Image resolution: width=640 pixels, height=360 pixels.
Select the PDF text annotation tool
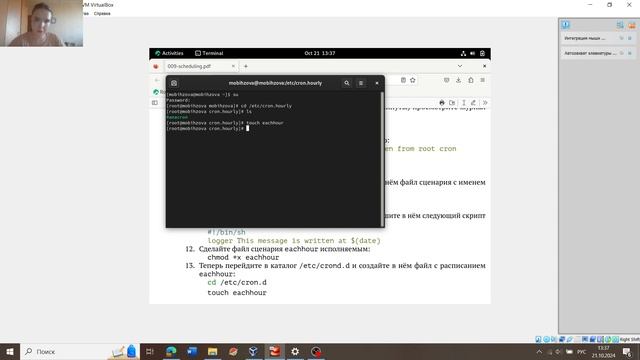(464, 103)
